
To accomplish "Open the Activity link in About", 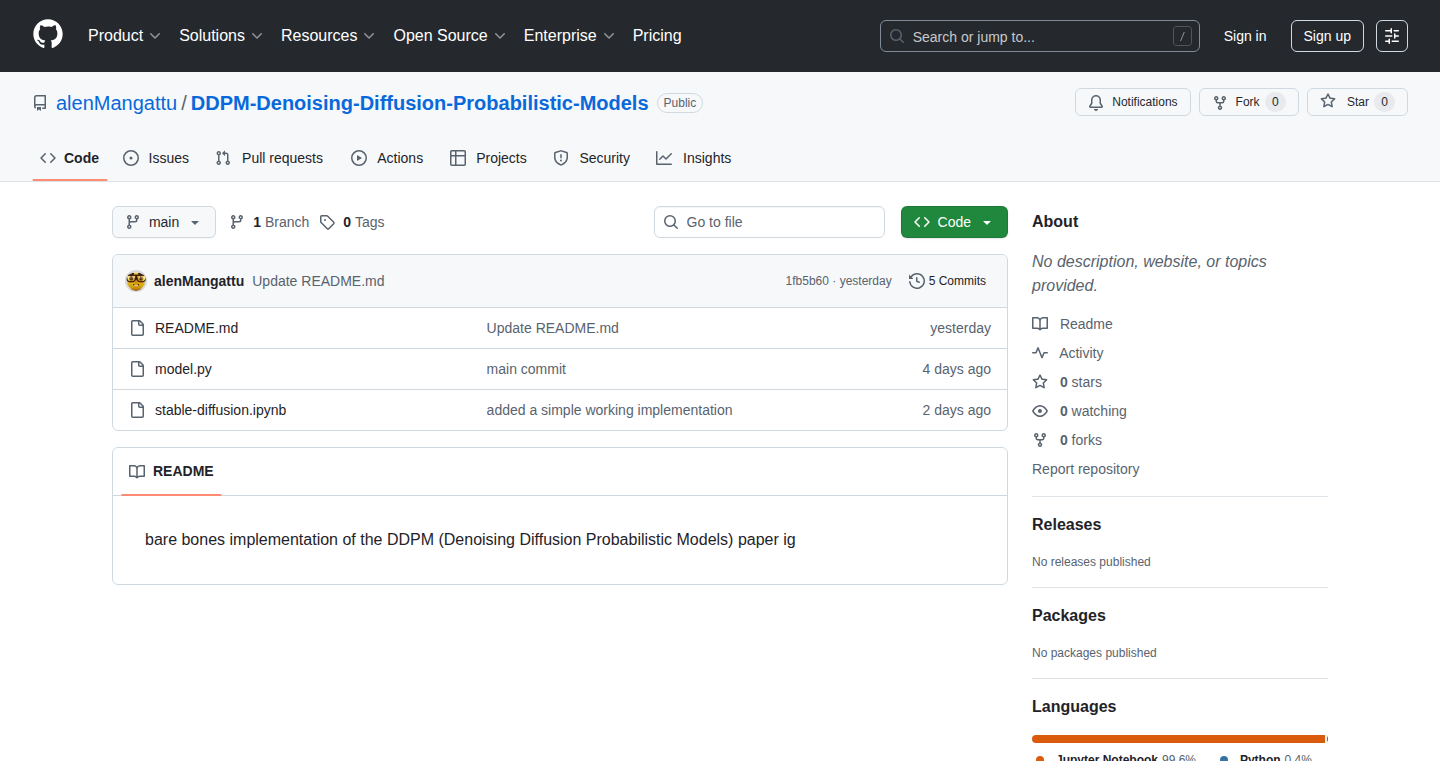I will click(x=1068, y=353).
